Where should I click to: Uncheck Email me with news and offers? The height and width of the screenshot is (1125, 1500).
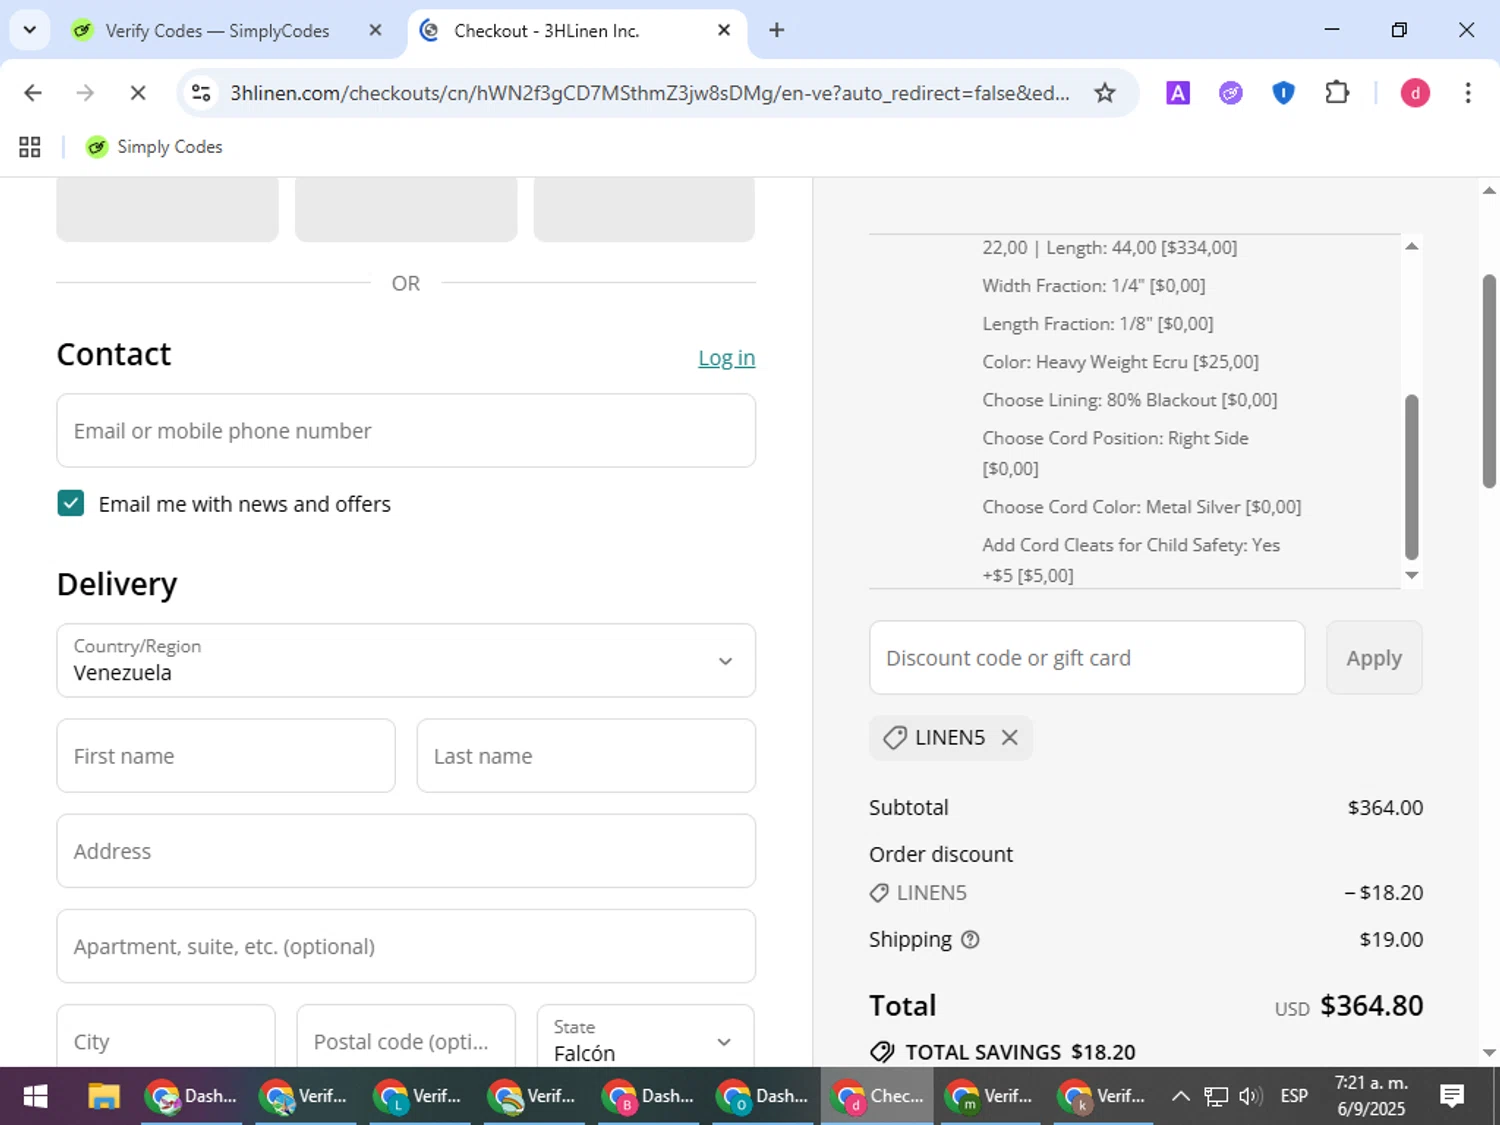pos(71,503)
